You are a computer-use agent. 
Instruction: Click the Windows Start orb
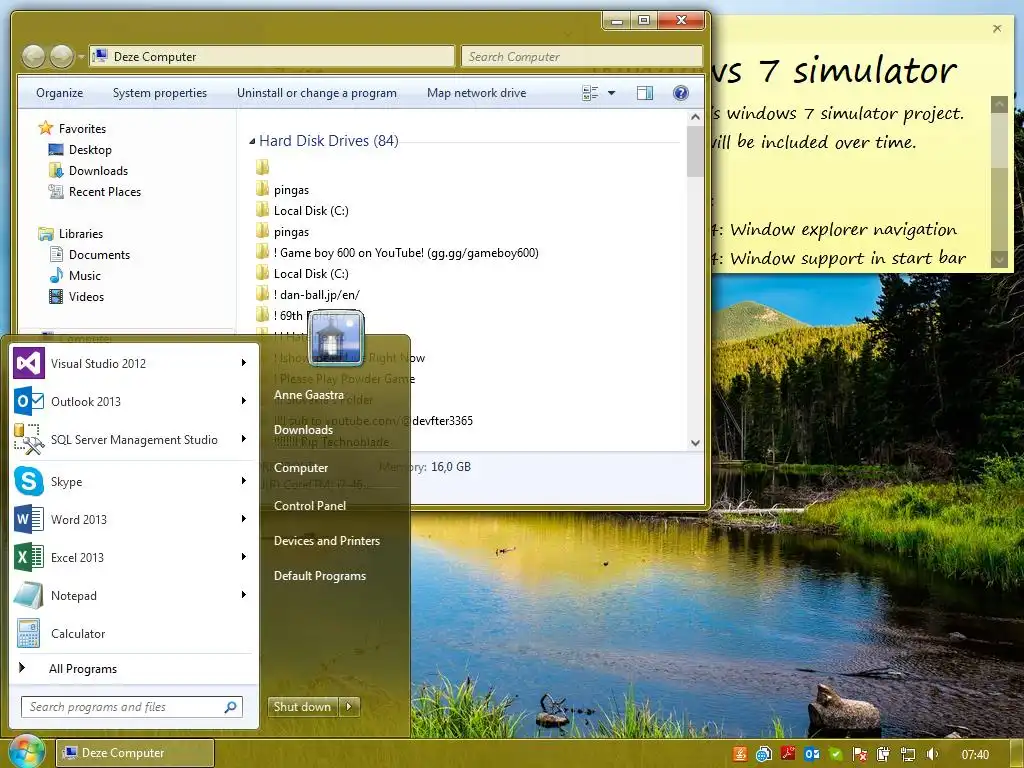click(x=25, y=752)
